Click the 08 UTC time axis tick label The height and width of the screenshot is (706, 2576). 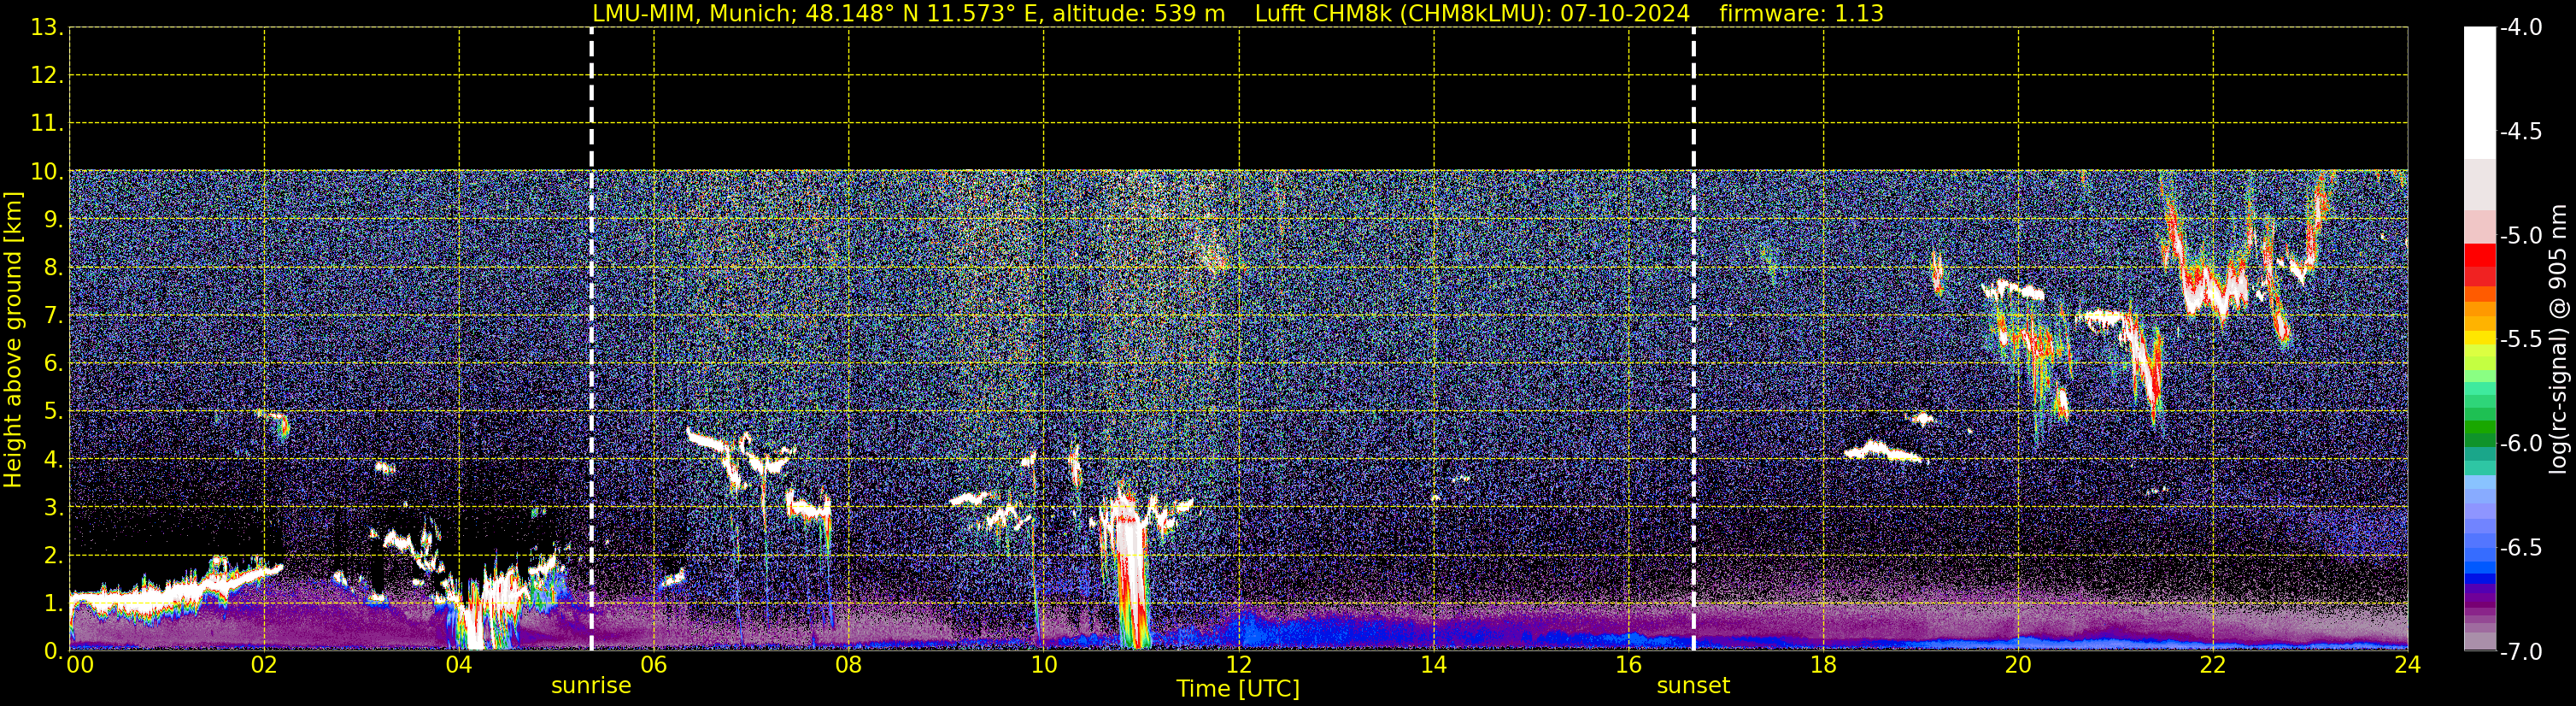pyautogui.click(x=849, y=665)
